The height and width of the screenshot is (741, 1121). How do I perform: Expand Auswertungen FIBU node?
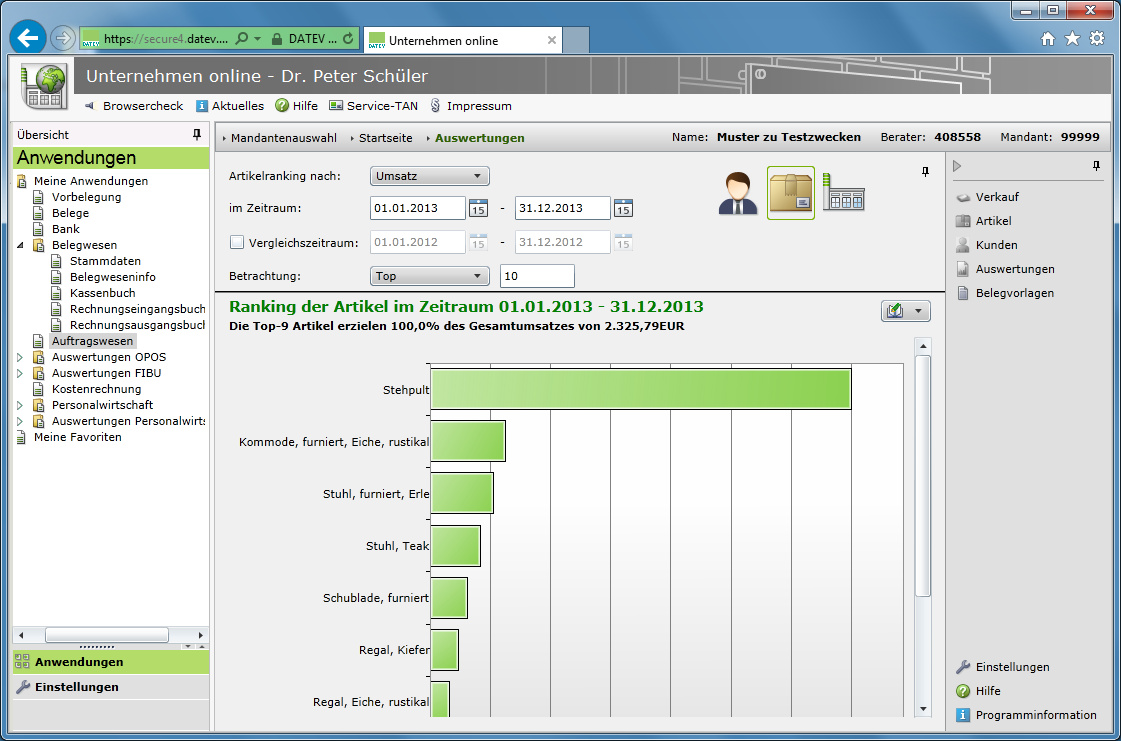point(19,373)
